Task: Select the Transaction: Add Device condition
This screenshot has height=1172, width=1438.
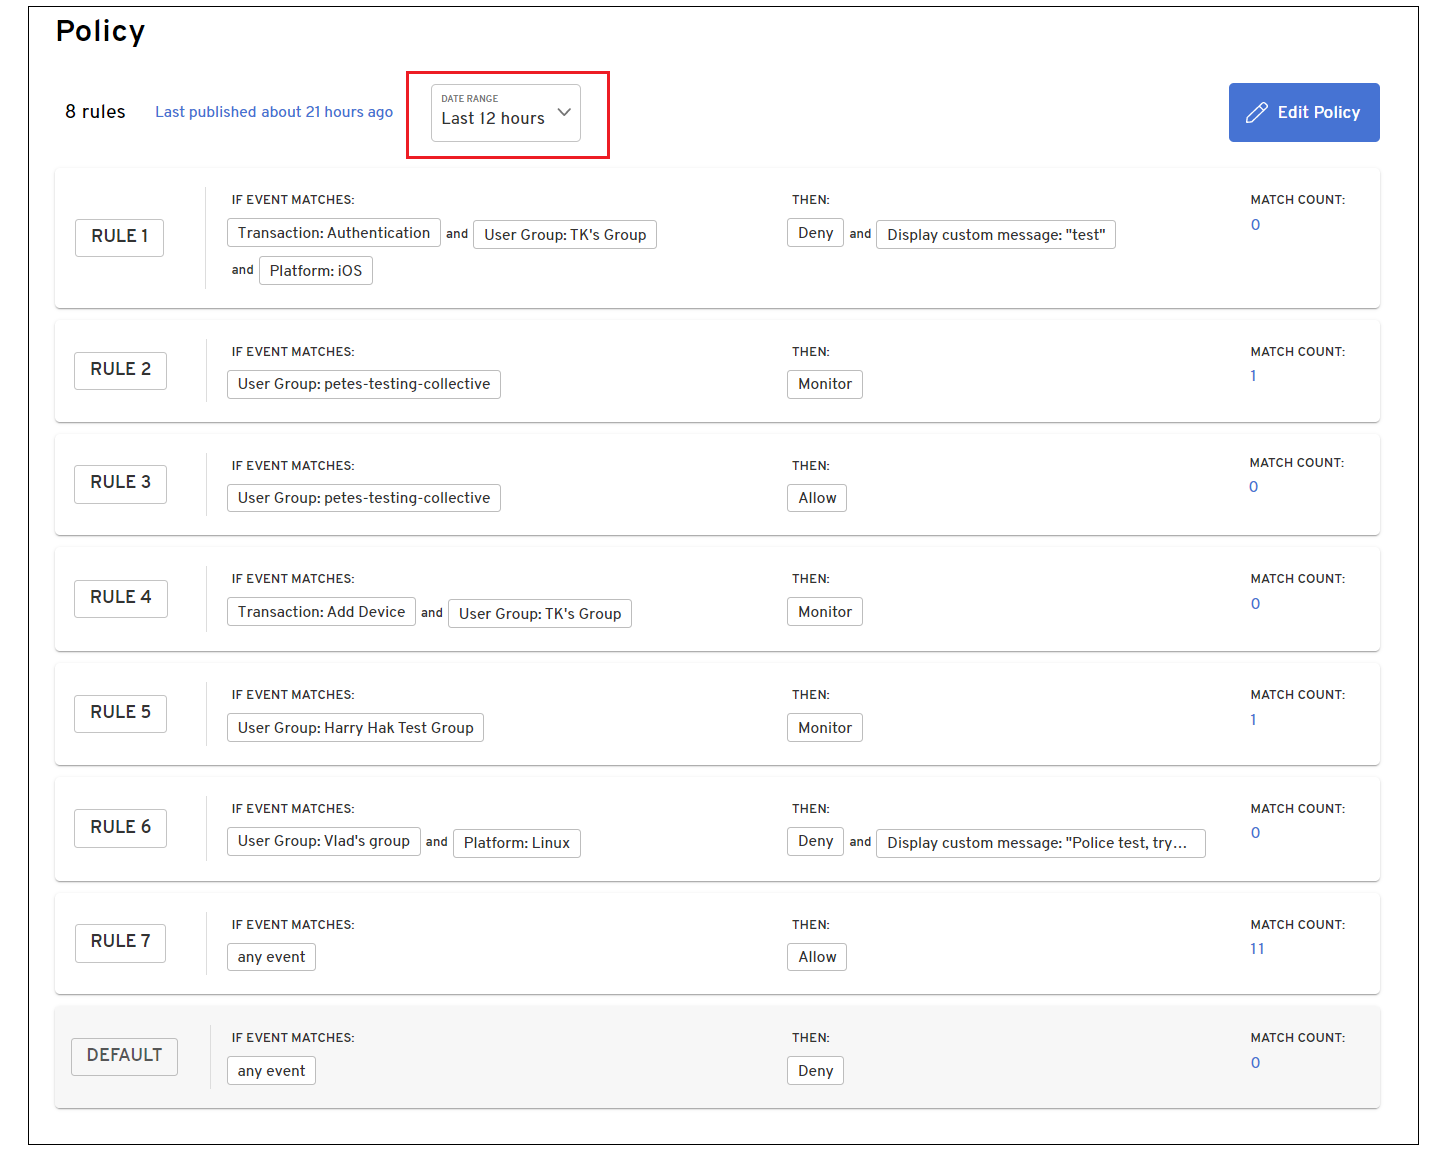Action: click(x=321, y=612)
